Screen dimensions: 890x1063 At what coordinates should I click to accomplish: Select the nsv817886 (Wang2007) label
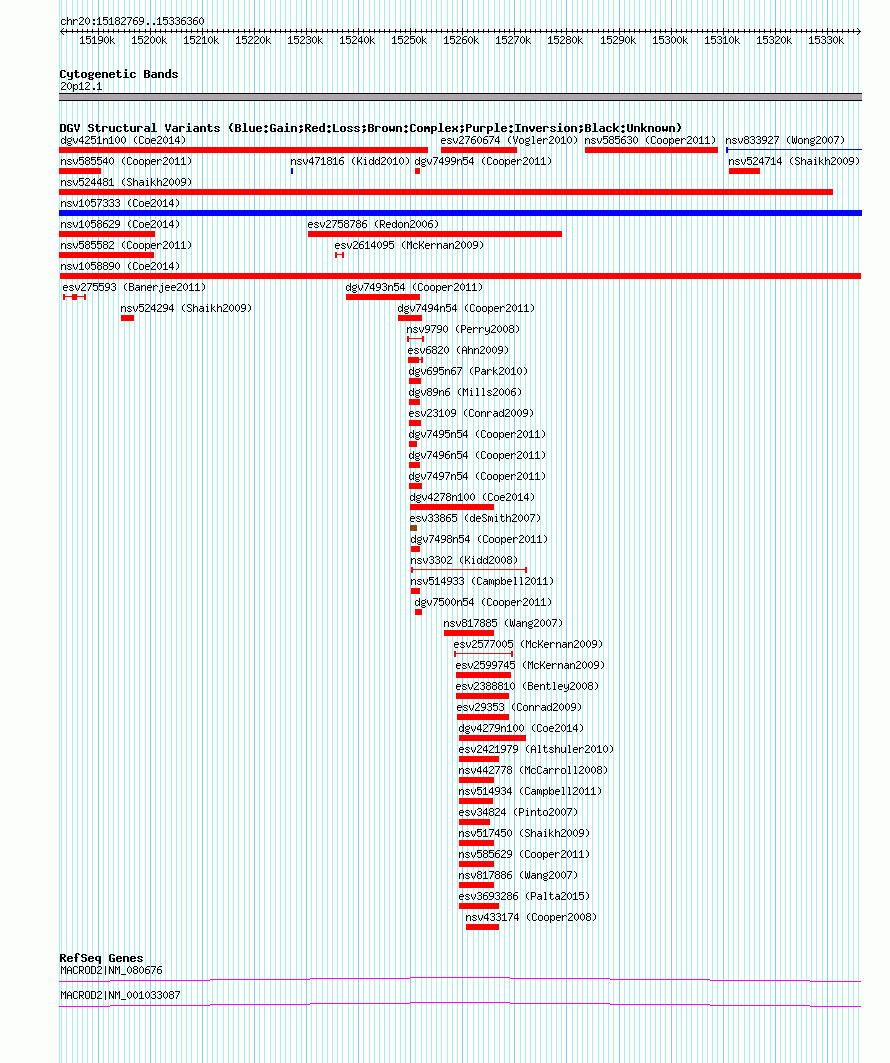pyautogui.click(x=519, y=876)
